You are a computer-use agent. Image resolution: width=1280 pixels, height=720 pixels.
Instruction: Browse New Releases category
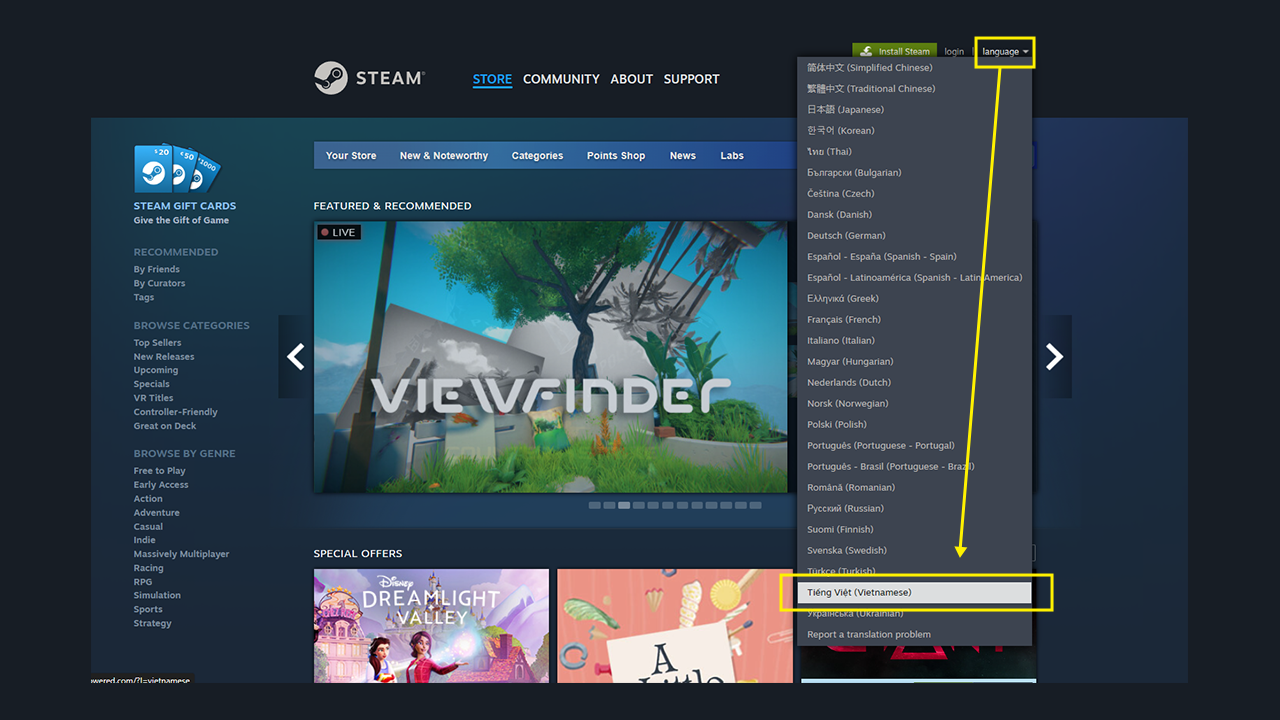[x=164, y=357]
